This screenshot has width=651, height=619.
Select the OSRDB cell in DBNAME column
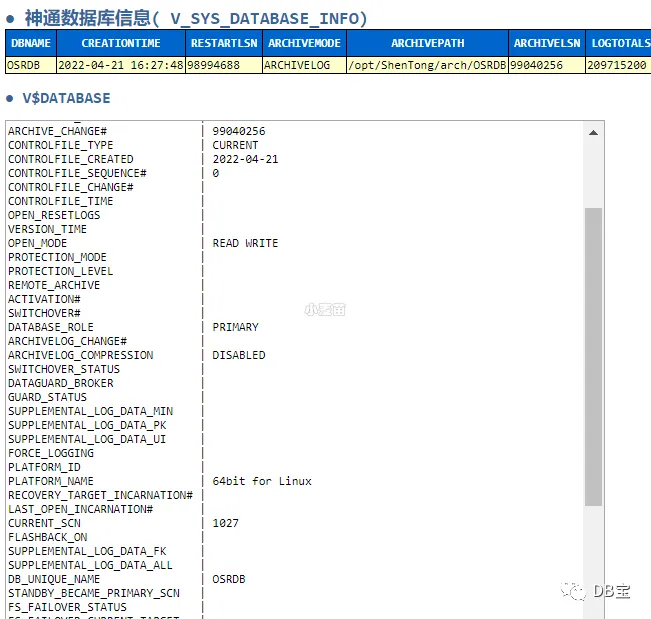31,65
